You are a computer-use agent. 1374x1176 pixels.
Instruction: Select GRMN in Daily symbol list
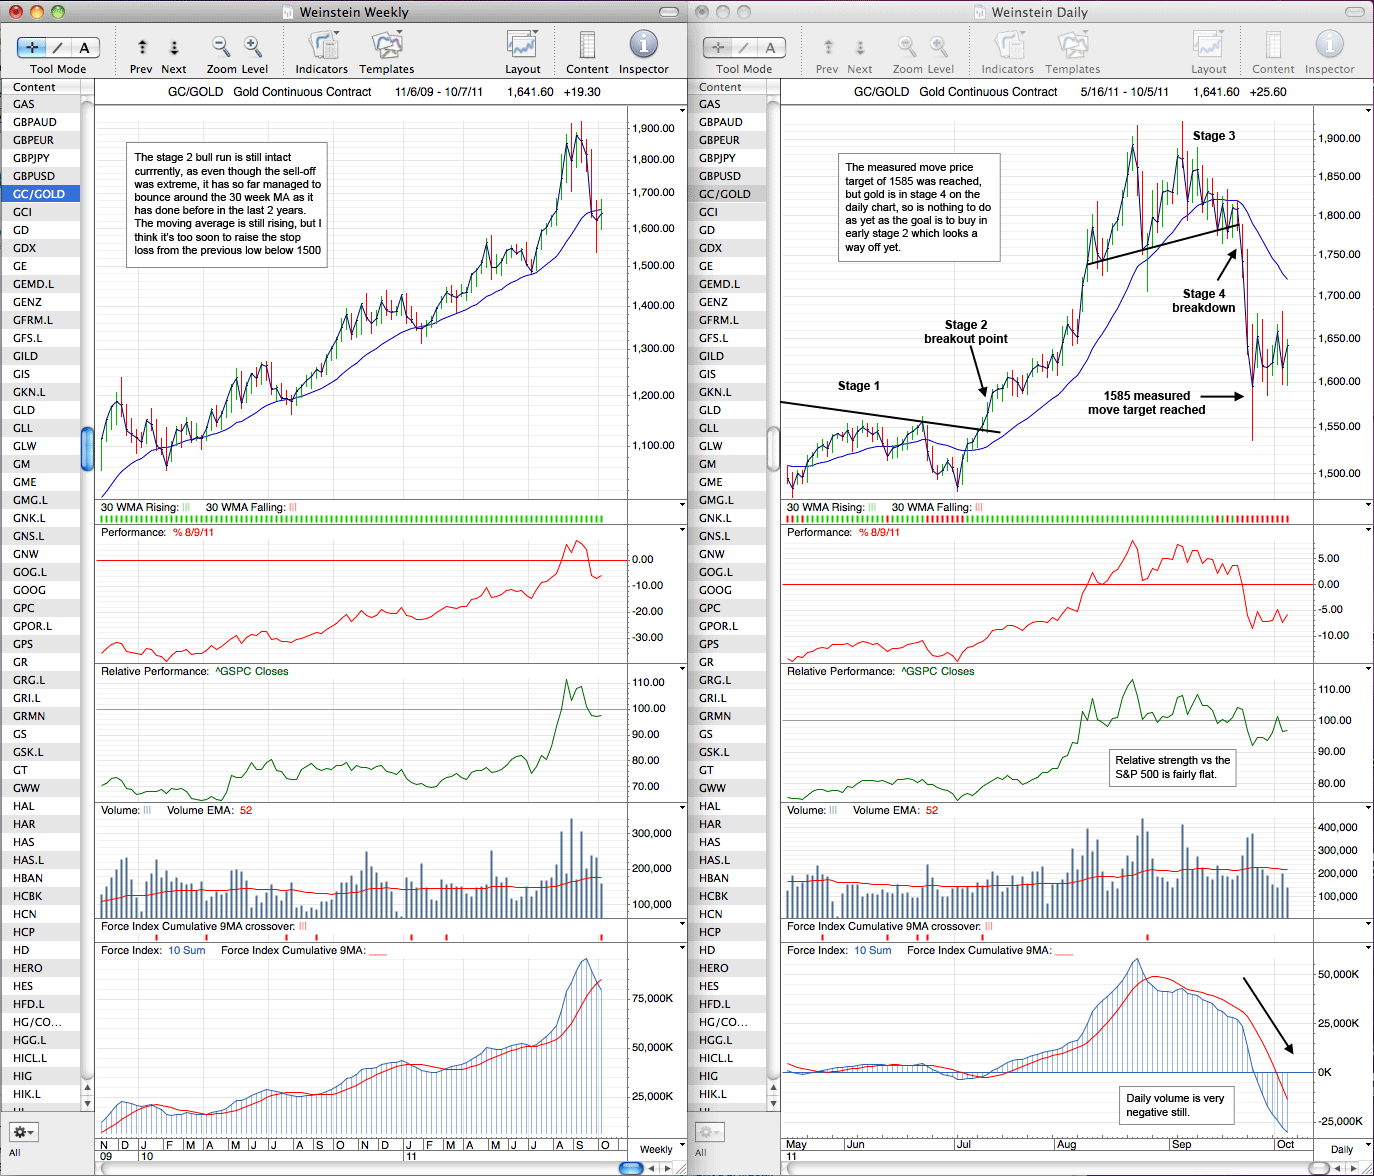pos(726,716)
